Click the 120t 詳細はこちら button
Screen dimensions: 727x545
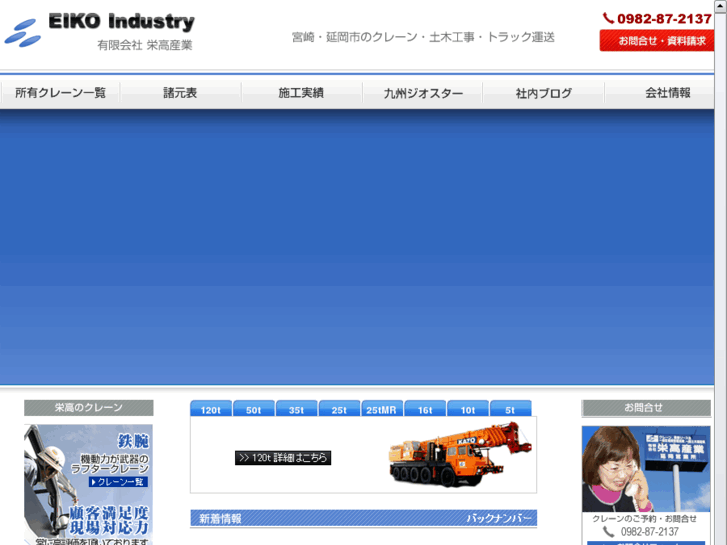click(x=283, y=458)
